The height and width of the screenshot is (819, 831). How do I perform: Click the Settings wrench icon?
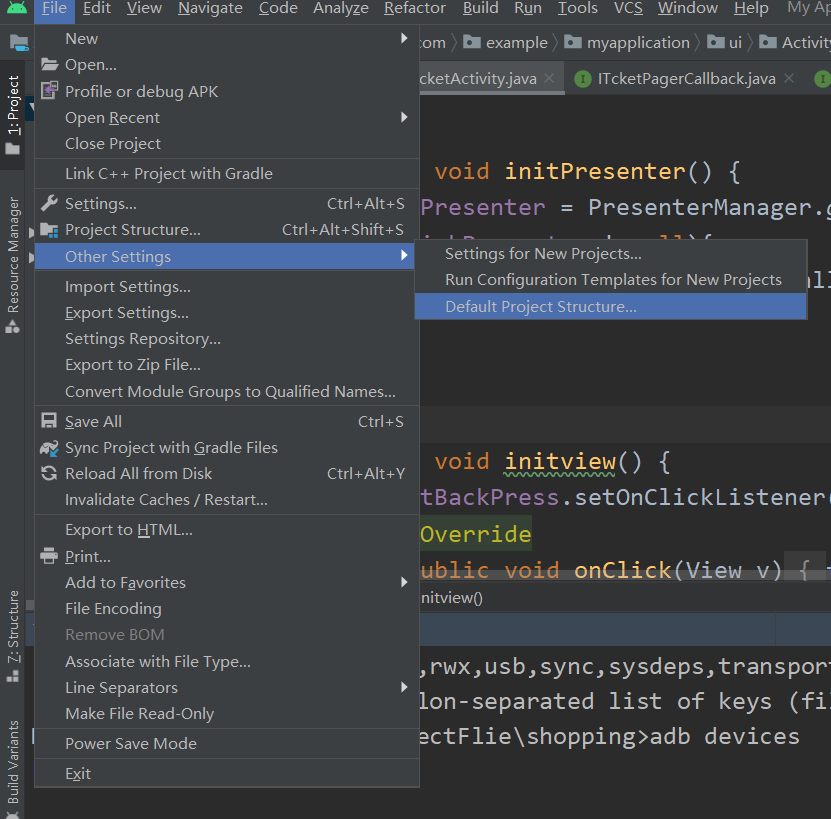(49, 204)
